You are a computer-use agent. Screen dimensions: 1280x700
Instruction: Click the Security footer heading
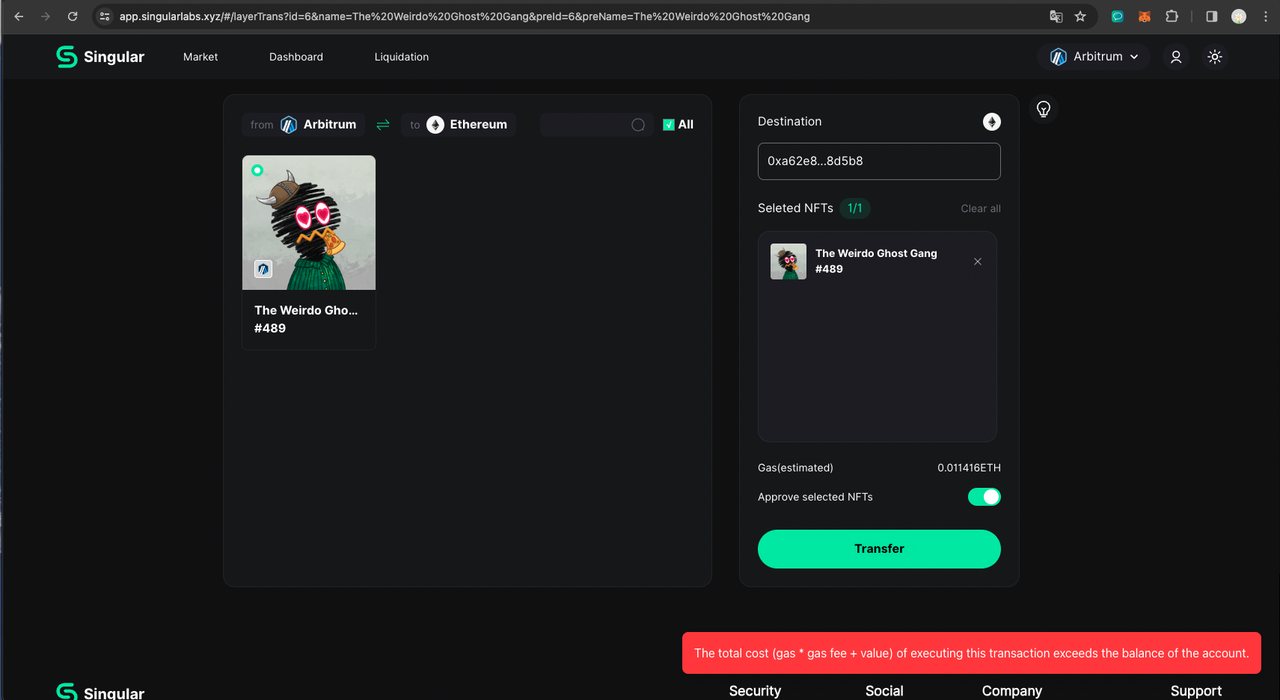pyautogui.click(x=755, y=691)
